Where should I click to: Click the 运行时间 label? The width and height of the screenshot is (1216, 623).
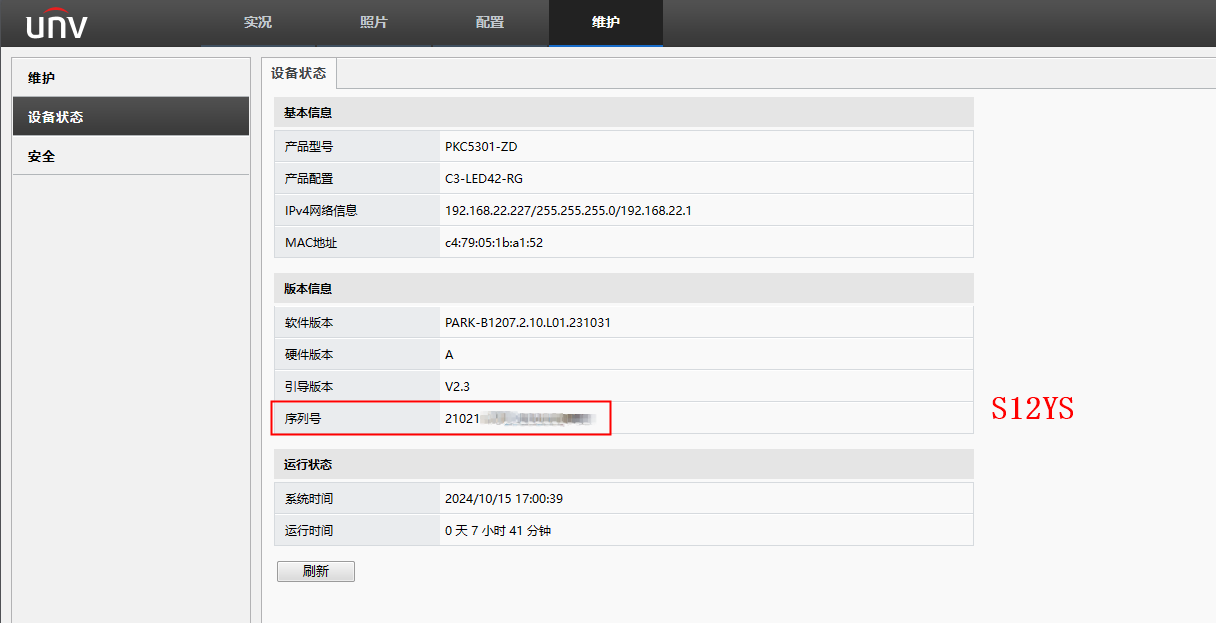click(x=309, y=530)
